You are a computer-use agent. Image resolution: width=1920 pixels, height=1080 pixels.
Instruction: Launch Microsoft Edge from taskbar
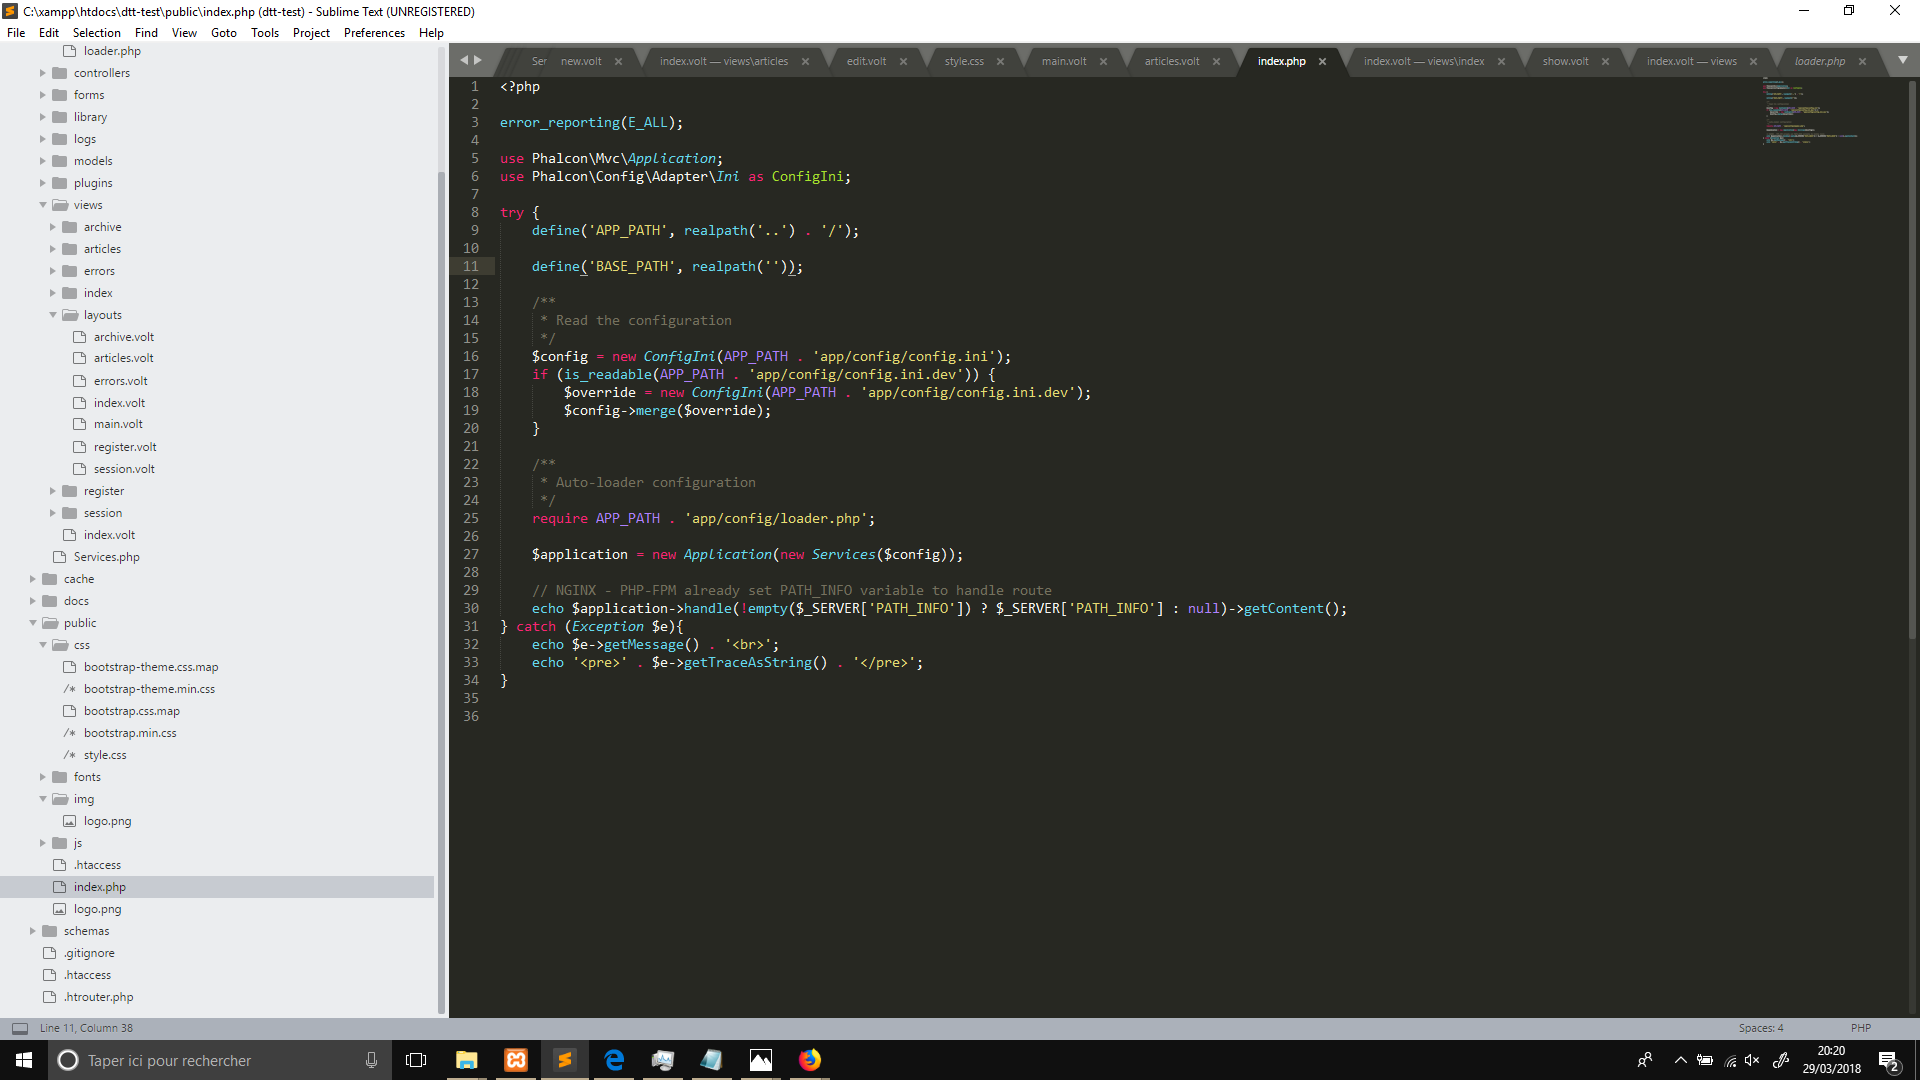614,1060
